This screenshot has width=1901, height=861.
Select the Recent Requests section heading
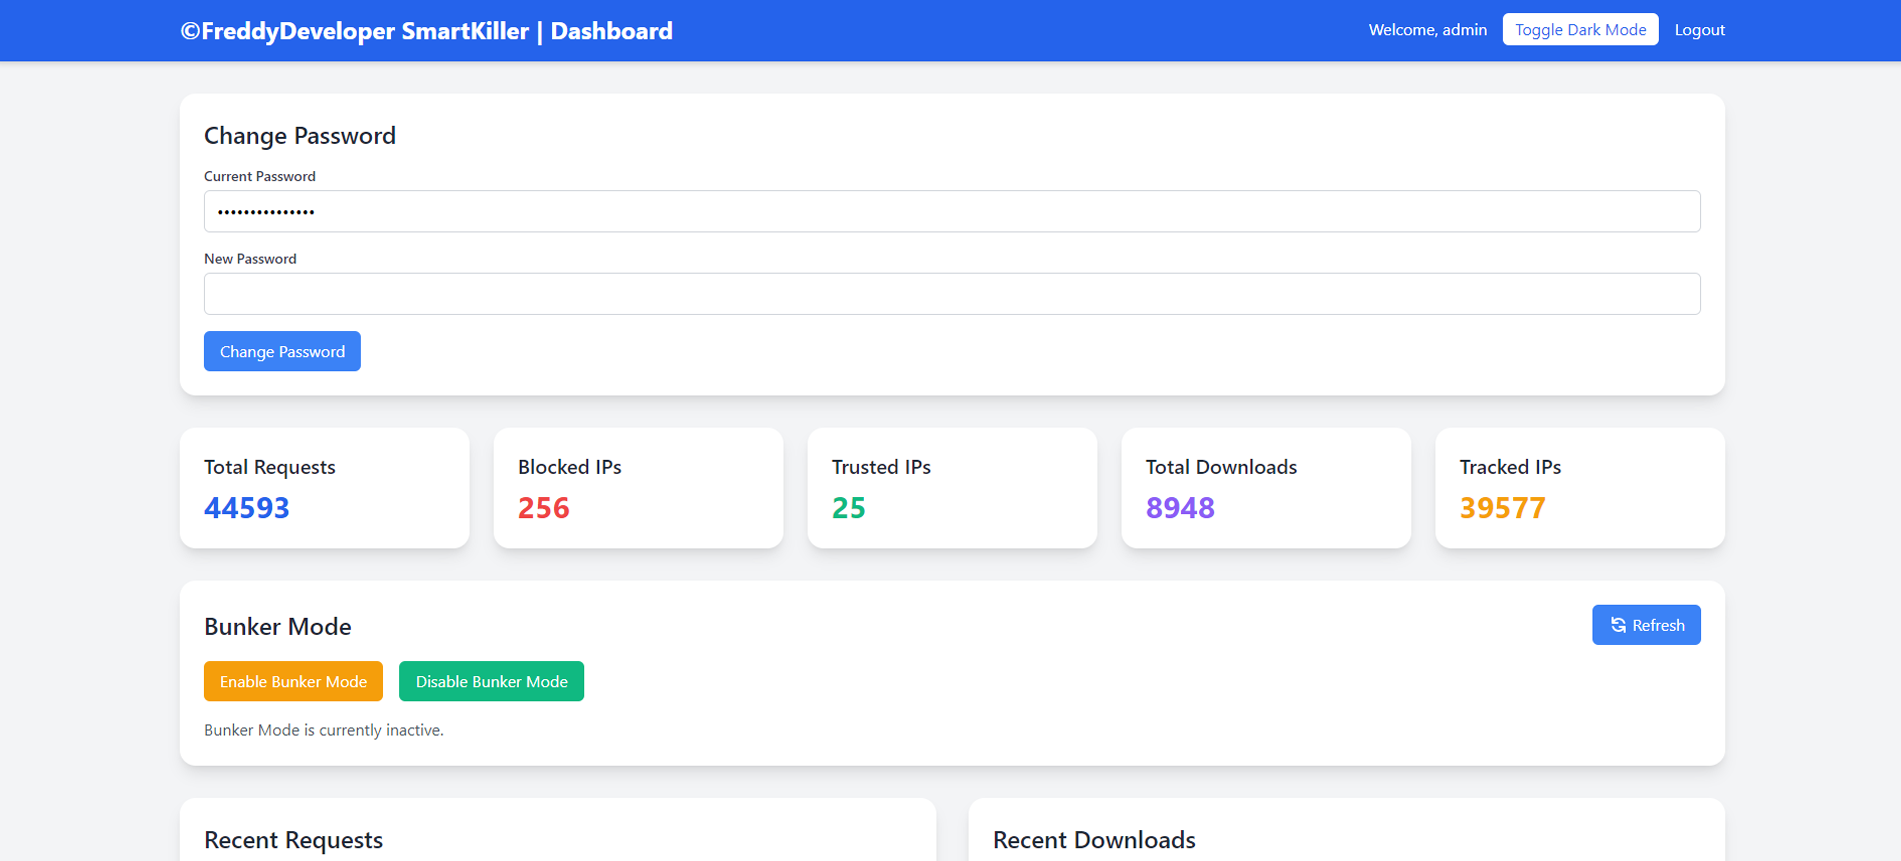pos(293,840)
